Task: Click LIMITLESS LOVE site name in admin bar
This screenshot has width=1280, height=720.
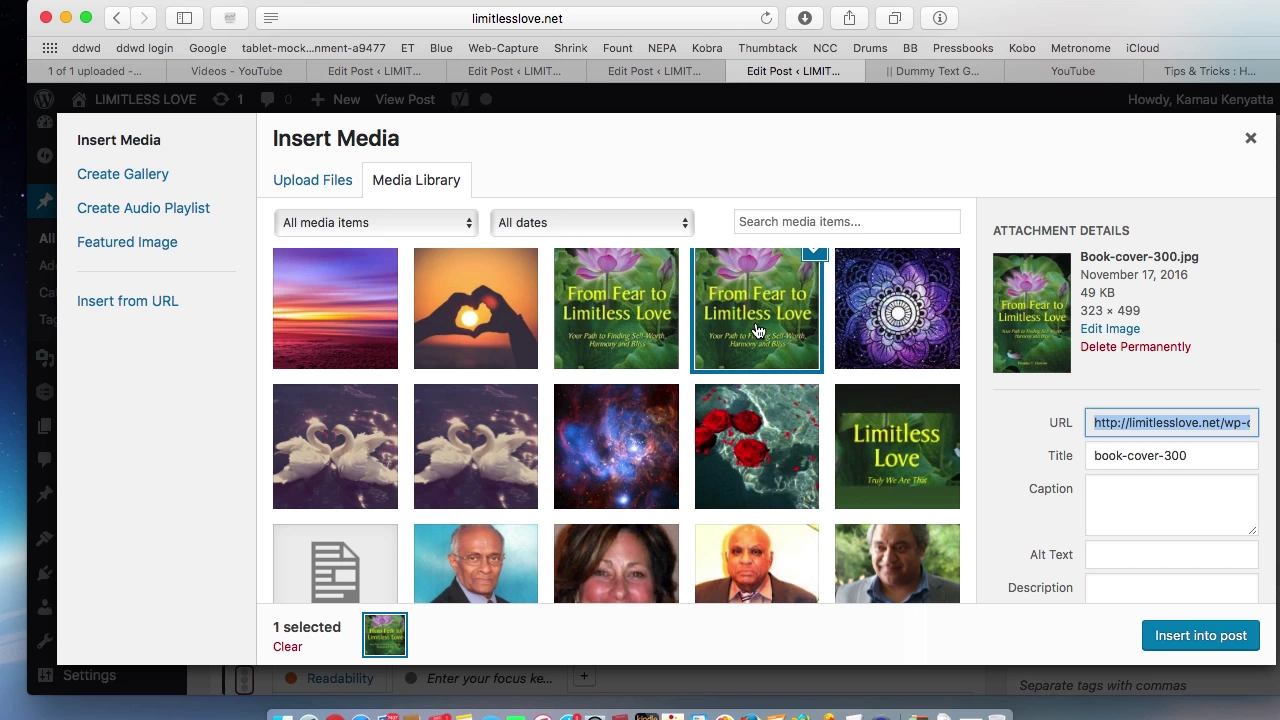Action: 134,99
